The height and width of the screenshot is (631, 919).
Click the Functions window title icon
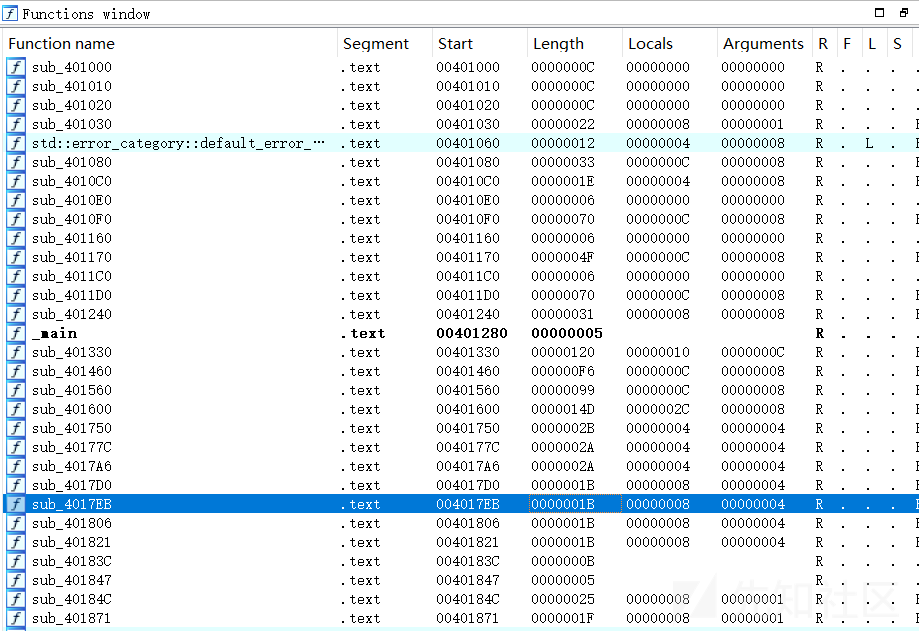(10, 13)
